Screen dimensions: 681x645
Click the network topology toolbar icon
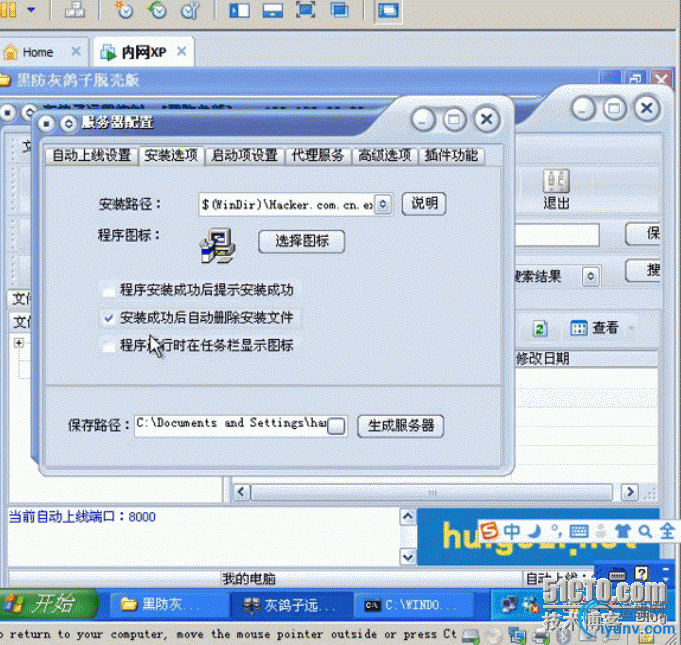point(75,10)
